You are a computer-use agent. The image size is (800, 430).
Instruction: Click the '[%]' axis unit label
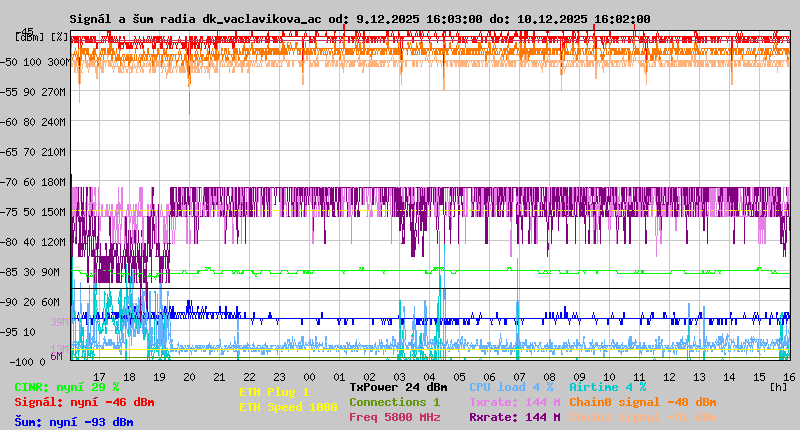(x=59, y=37)
